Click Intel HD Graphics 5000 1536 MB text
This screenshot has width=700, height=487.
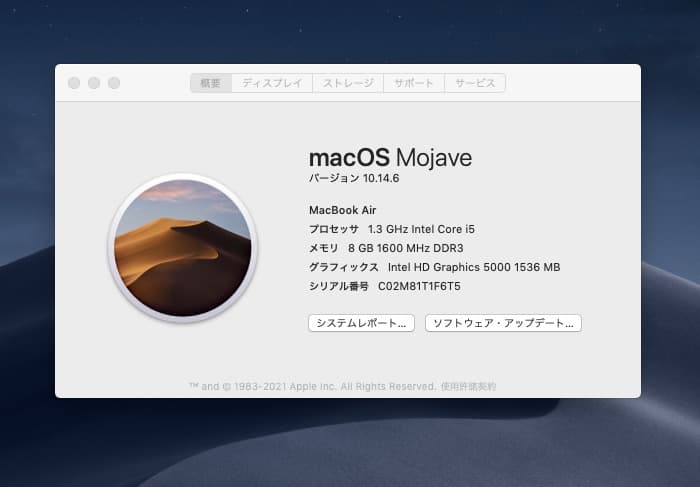(474, 267)
